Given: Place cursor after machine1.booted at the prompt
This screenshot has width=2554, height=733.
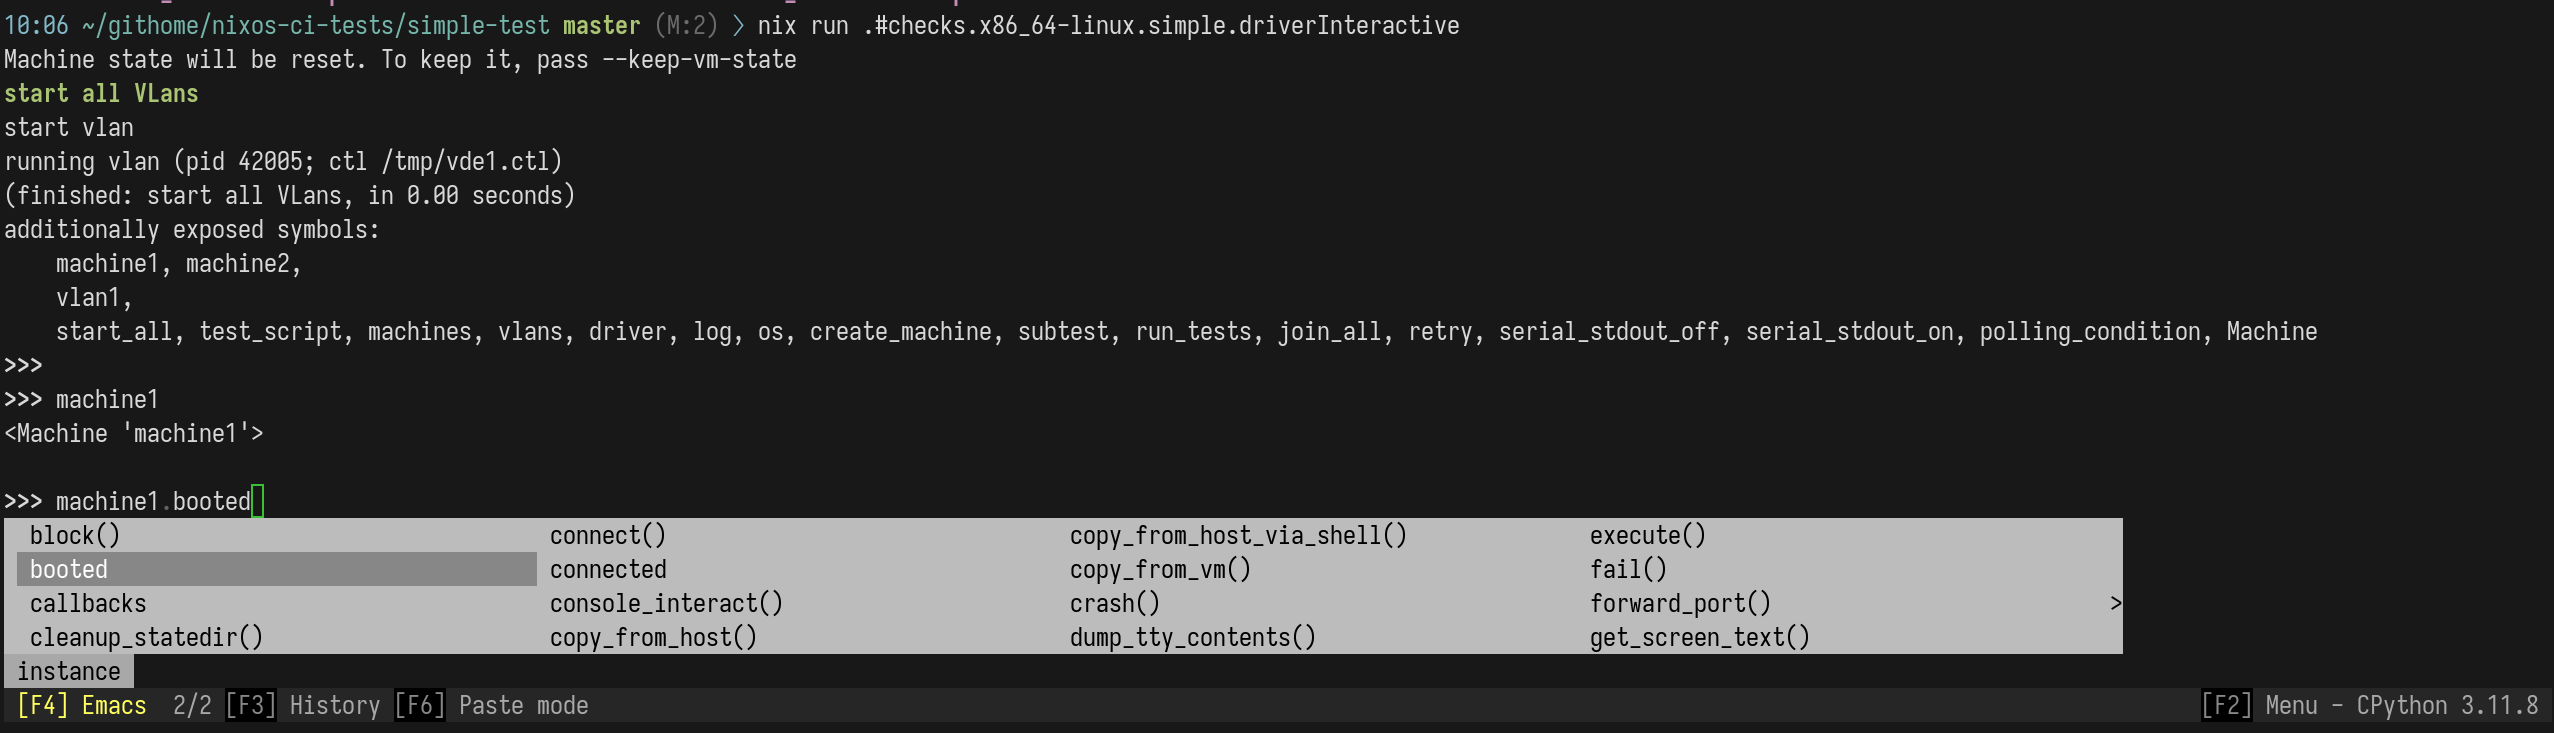Looking at the screenshot, I should 257,501.
